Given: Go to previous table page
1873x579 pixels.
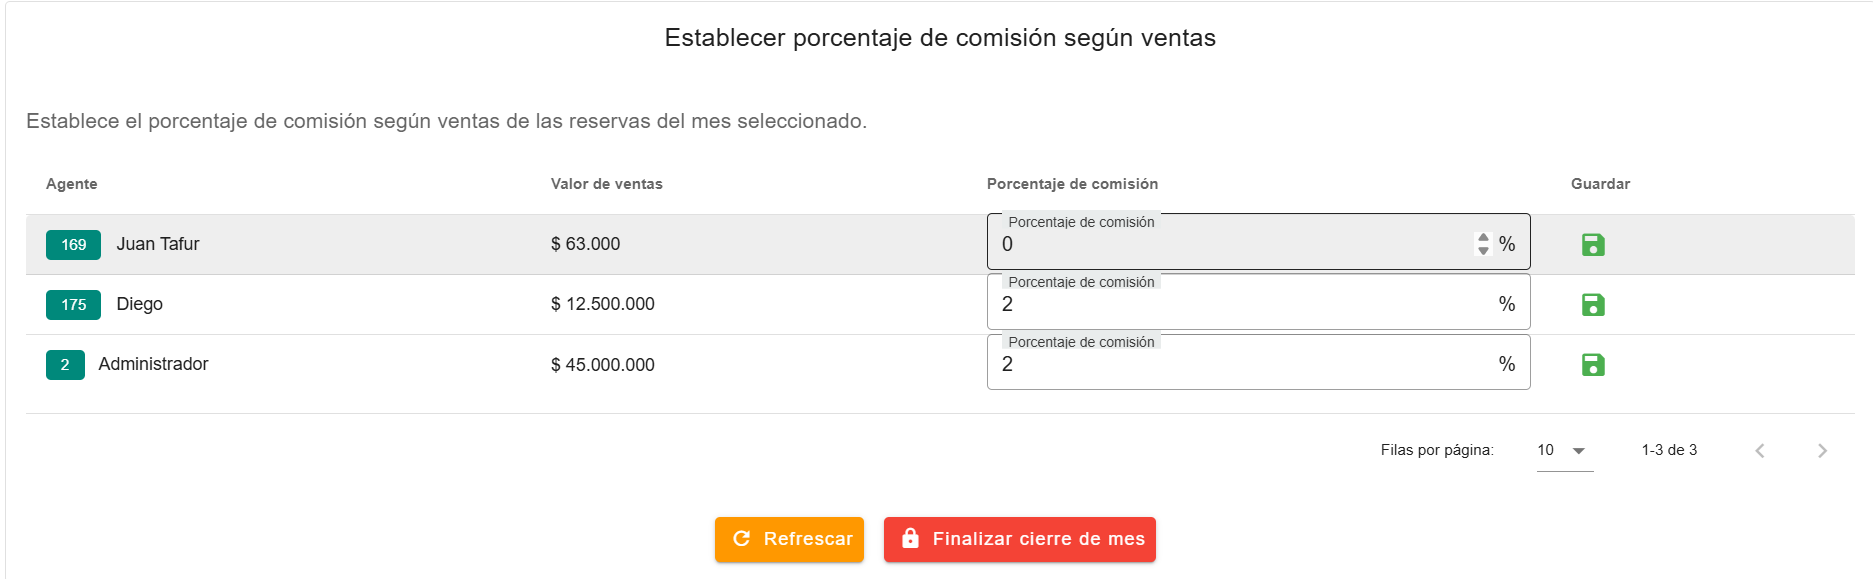Looking at the screenshot, I should (x=1760, y=451).
